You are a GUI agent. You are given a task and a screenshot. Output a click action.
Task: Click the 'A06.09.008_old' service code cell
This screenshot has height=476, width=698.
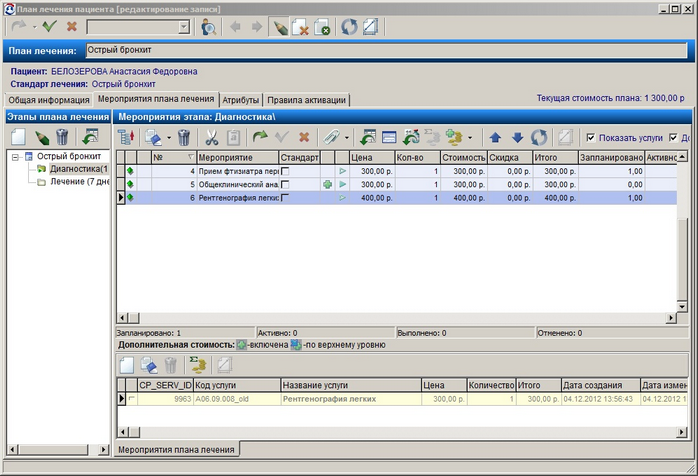237,399
